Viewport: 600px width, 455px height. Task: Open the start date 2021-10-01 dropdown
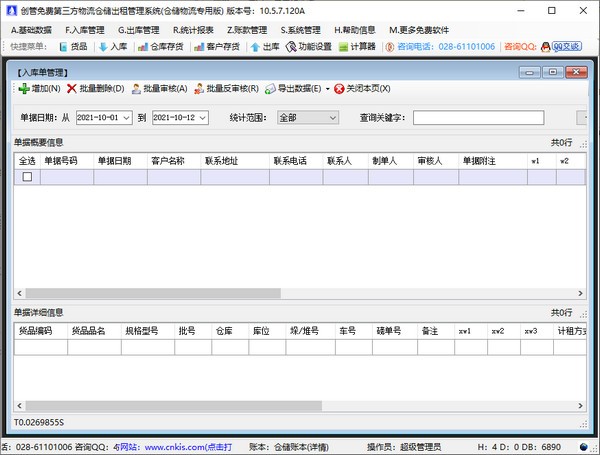coord(127,118)
